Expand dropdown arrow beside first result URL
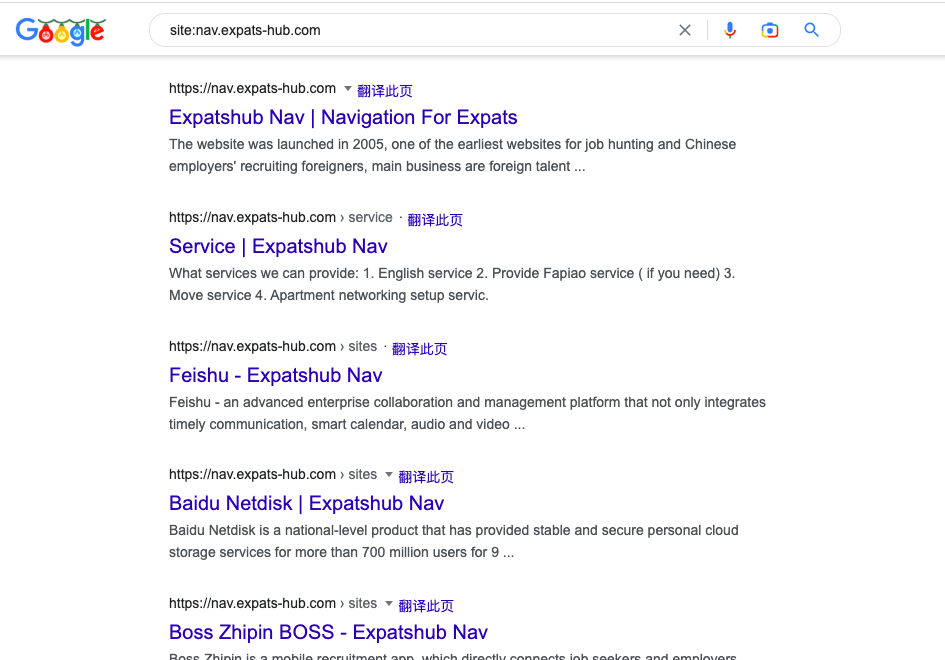This screenshot has height=660, width=945. (348, 89)
